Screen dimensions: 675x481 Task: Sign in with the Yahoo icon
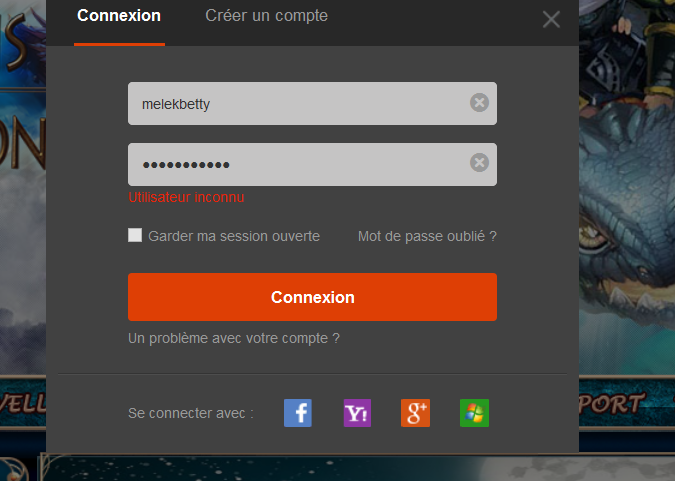(x=357, y=413)
